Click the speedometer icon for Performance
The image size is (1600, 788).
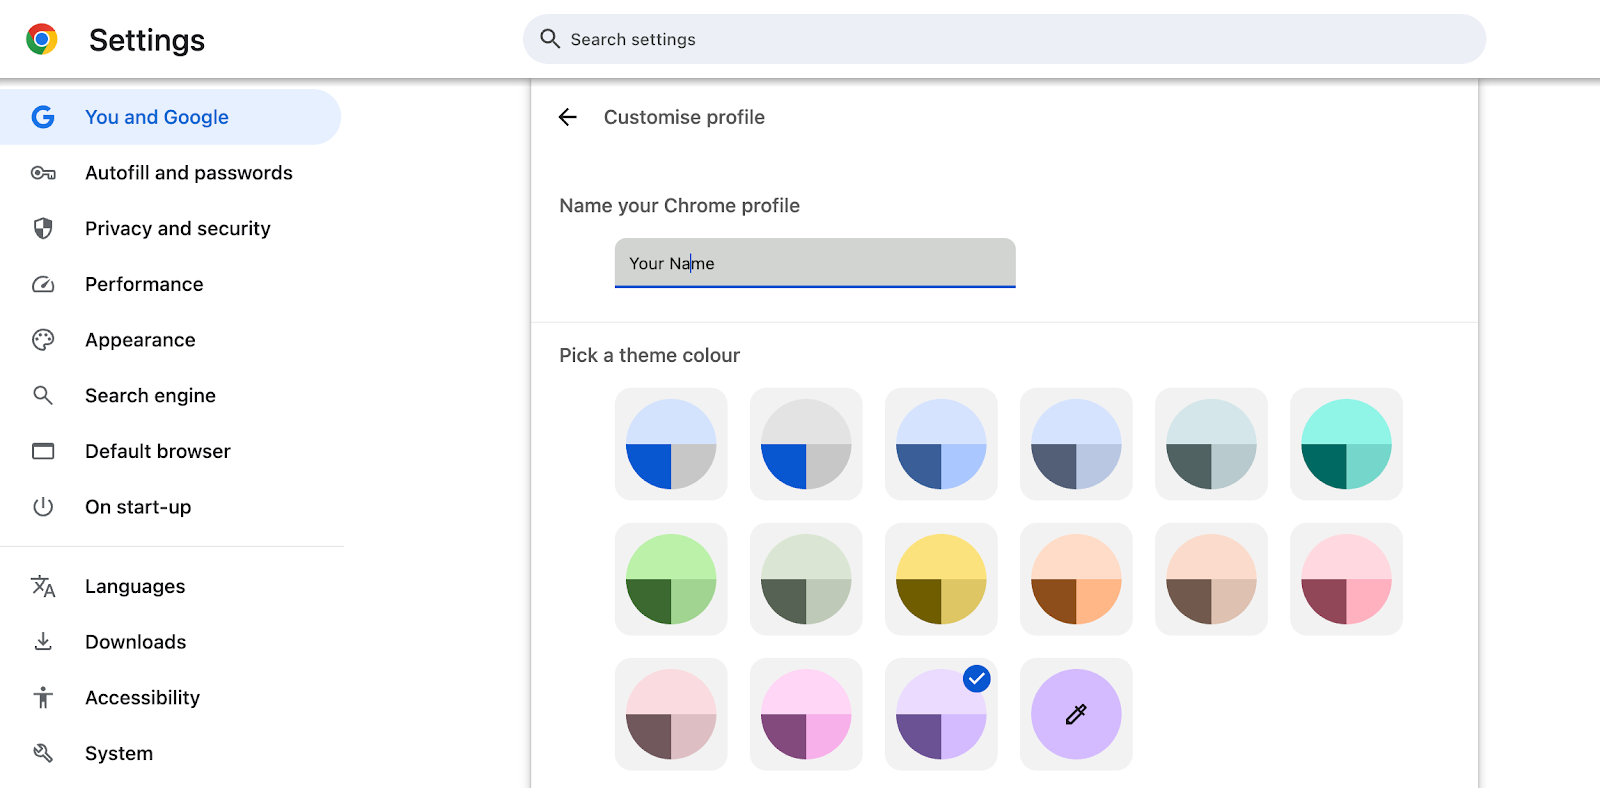click(43, 284)
